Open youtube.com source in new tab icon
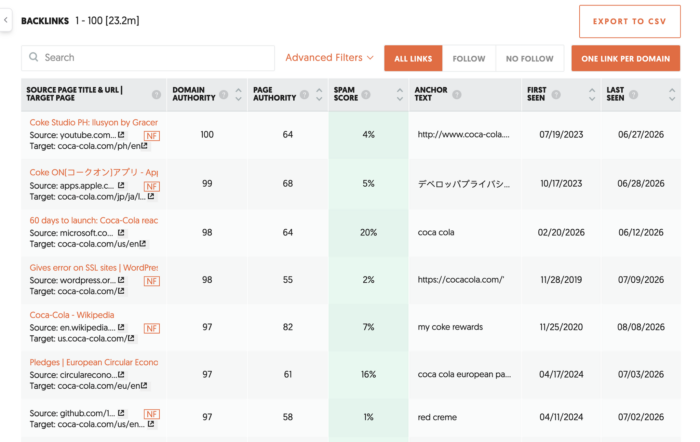 [x=121, y=134]
